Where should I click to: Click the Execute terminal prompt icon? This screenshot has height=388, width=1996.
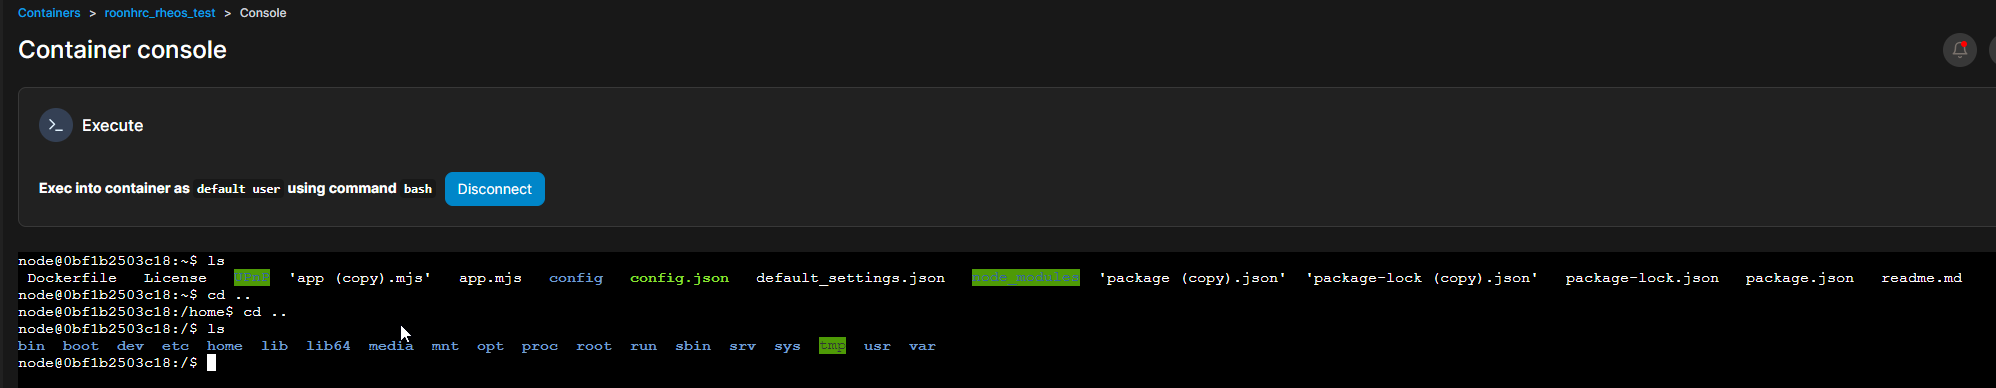click(x=56, y=125)
